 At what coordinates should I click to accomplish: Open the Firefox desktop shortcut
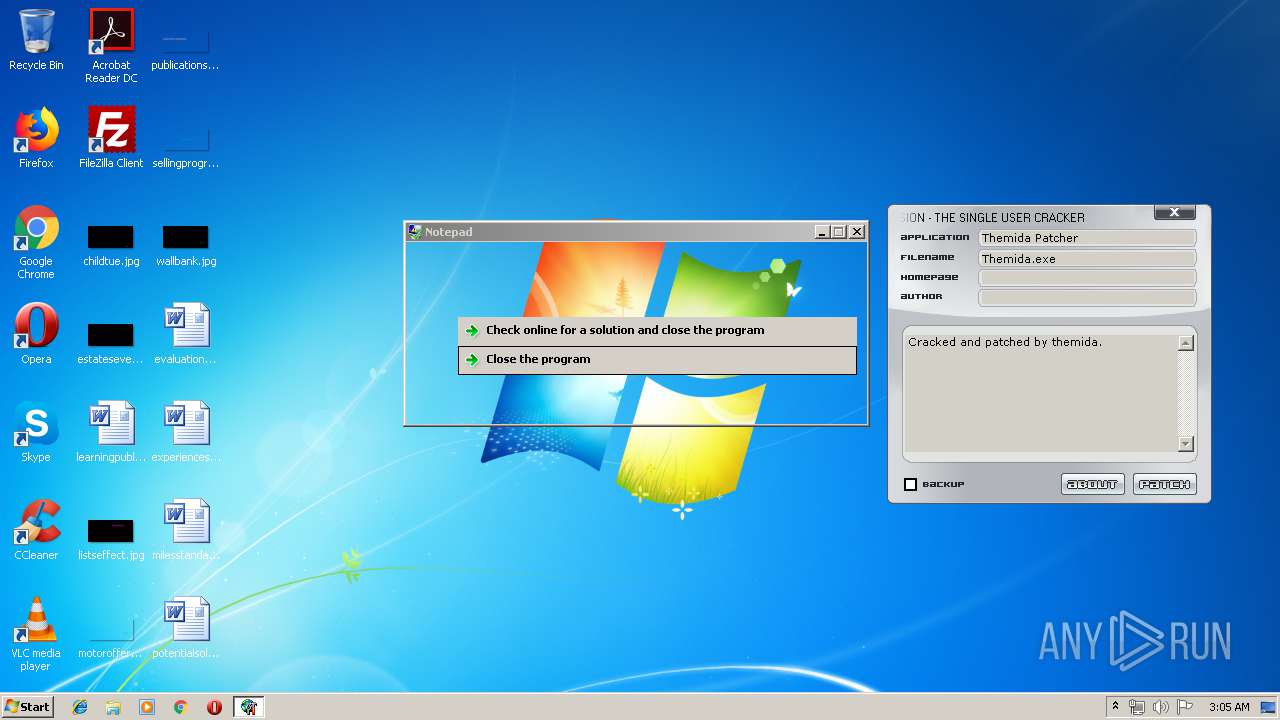coord(36,138)
